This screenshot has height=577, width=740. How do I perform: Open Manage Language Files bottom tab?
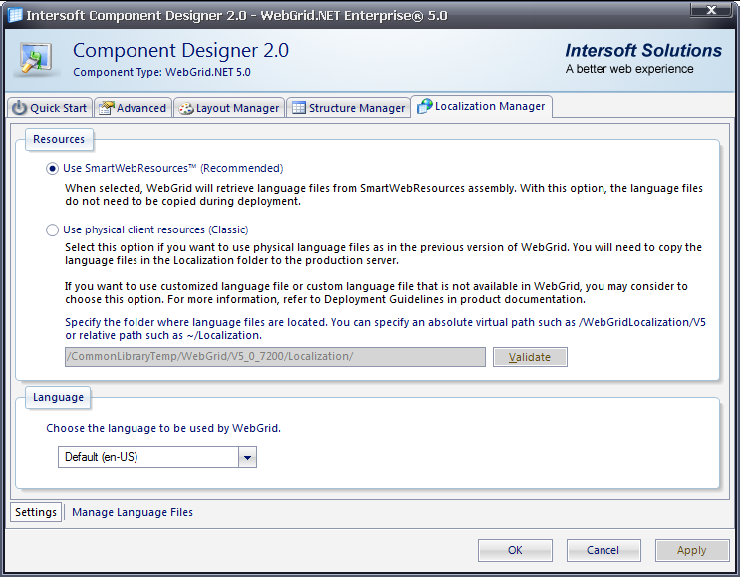click(x=132, y=512)
